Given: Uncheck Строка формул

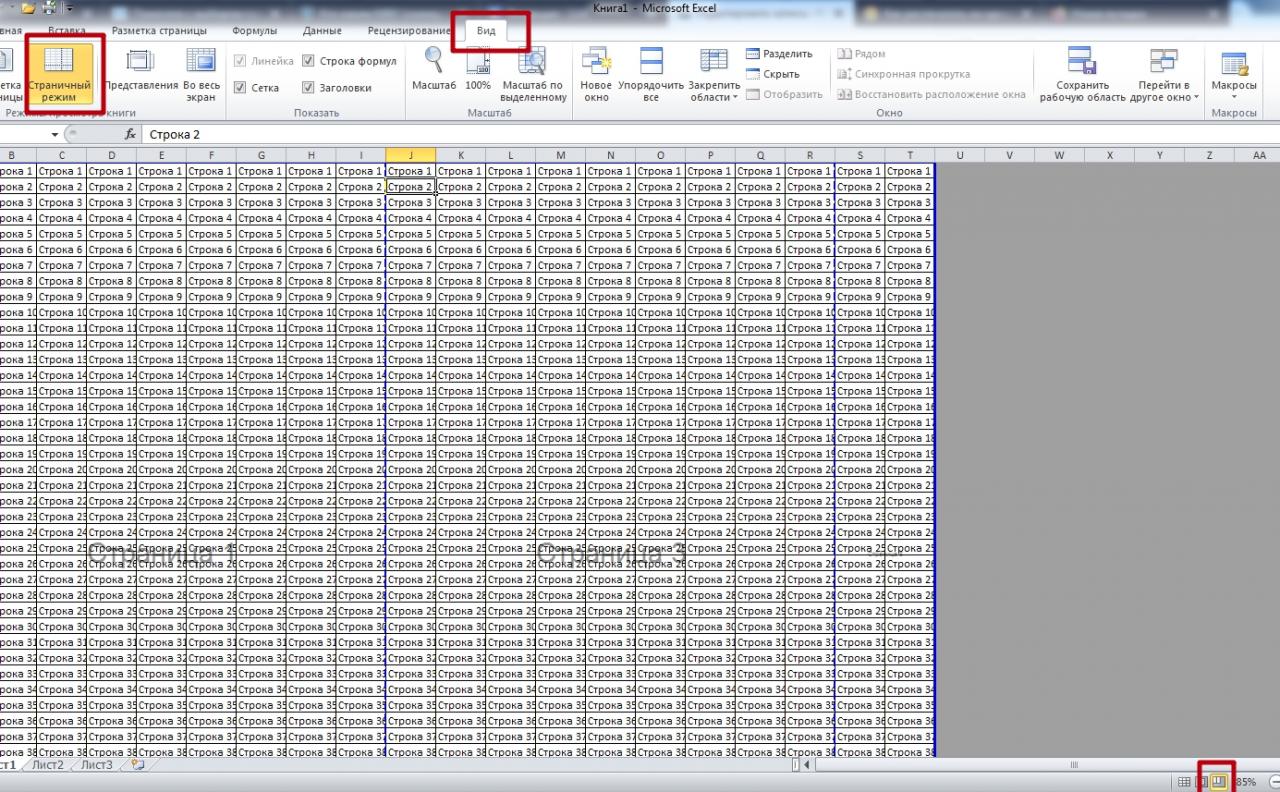Looking at the screenshot, I should (x=308, y=59).
